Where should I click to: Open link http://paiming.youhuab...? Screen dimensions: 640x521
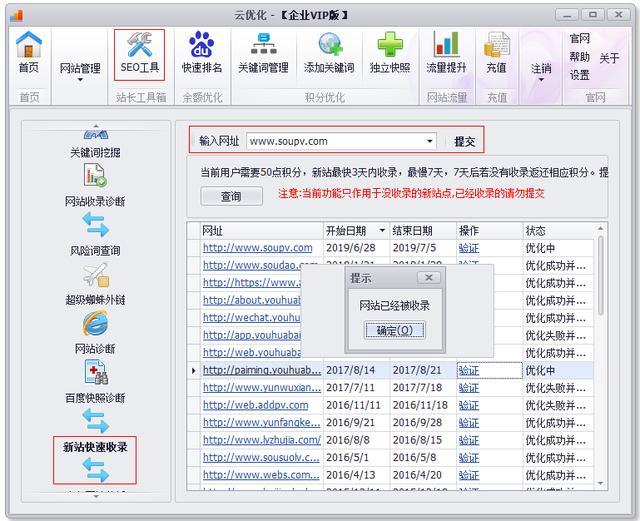coord(262,370)
